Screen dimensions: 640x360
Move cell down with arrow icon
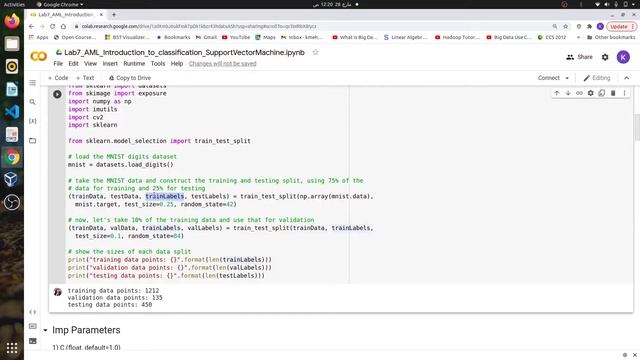click(568, 93)
